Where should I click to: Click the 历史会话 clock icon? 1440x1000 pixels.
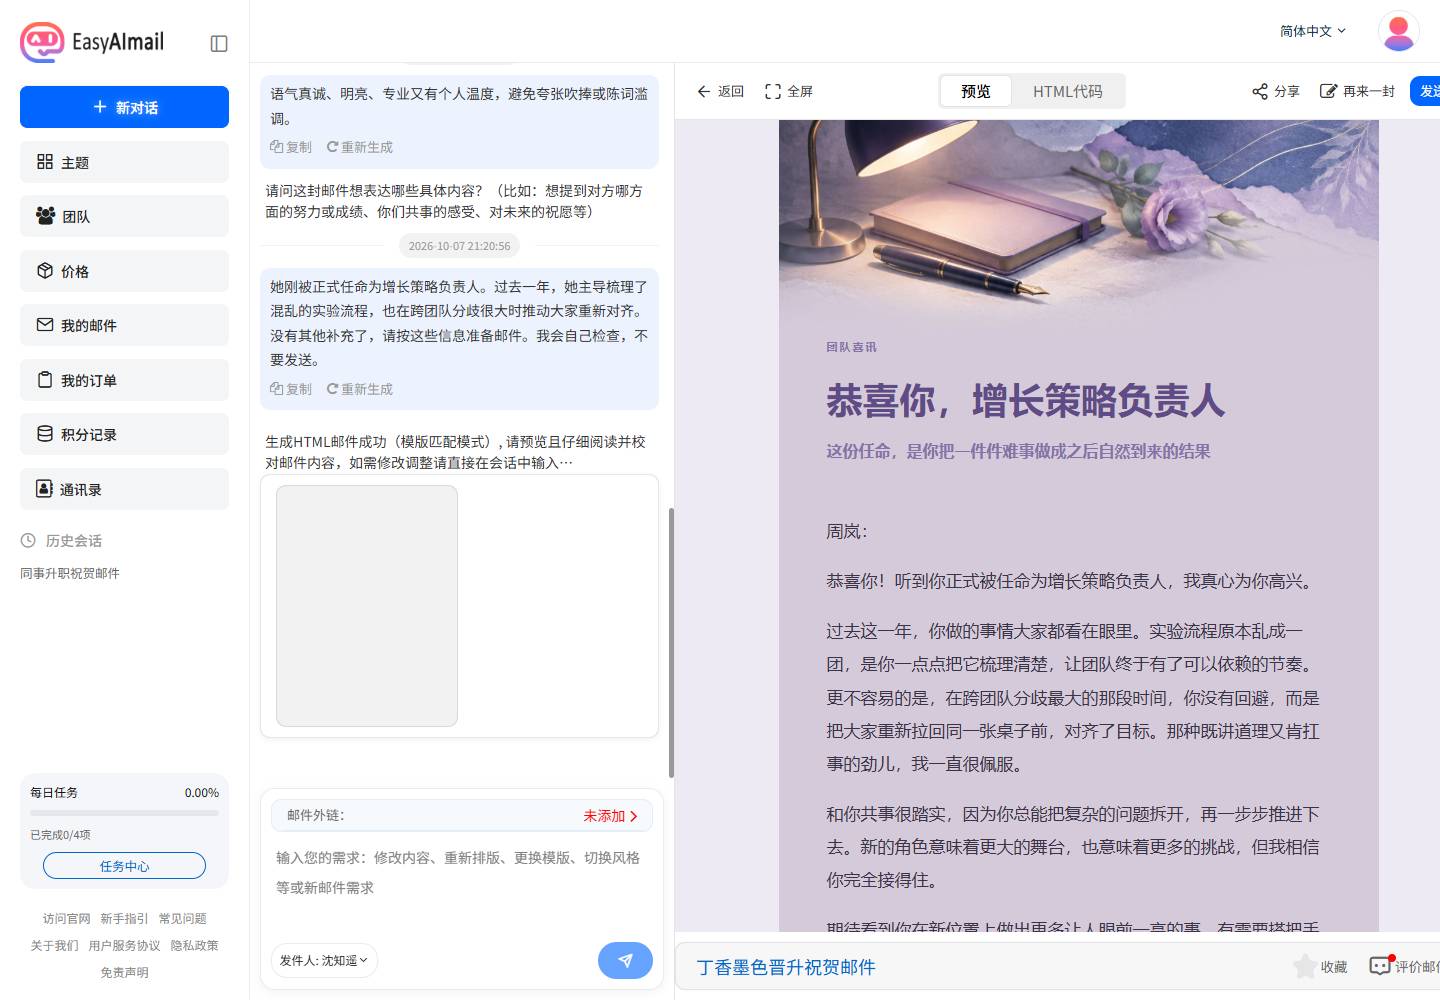click(28, 540)
